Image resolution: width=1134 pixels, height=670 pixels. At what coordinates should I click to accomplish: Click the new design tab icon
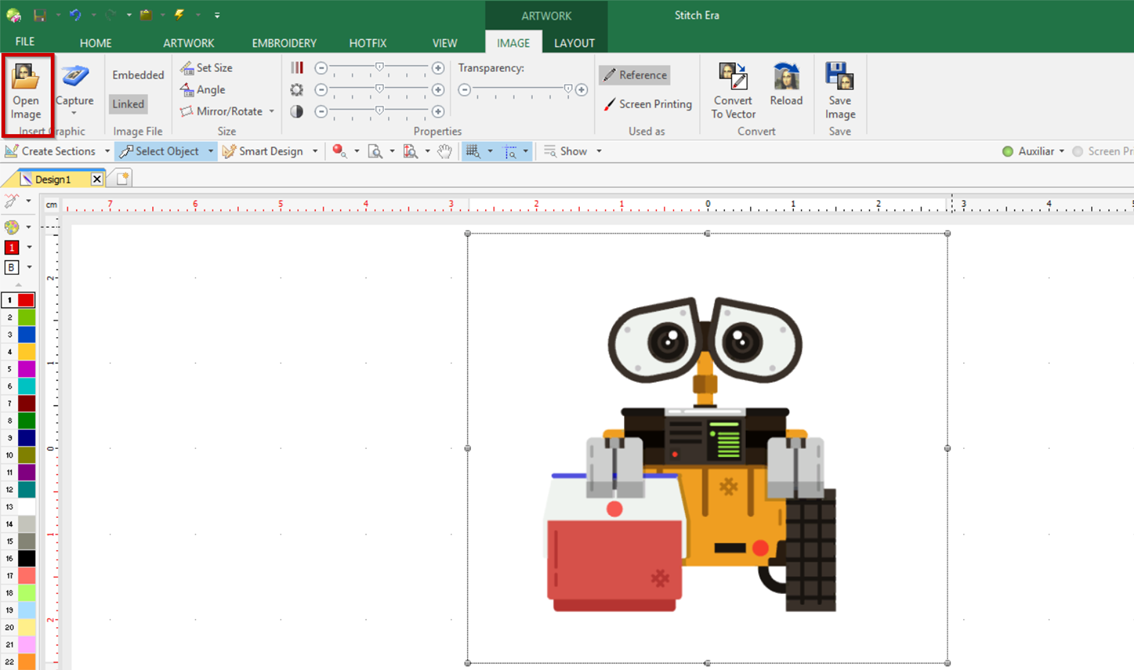tap(123, 178)
